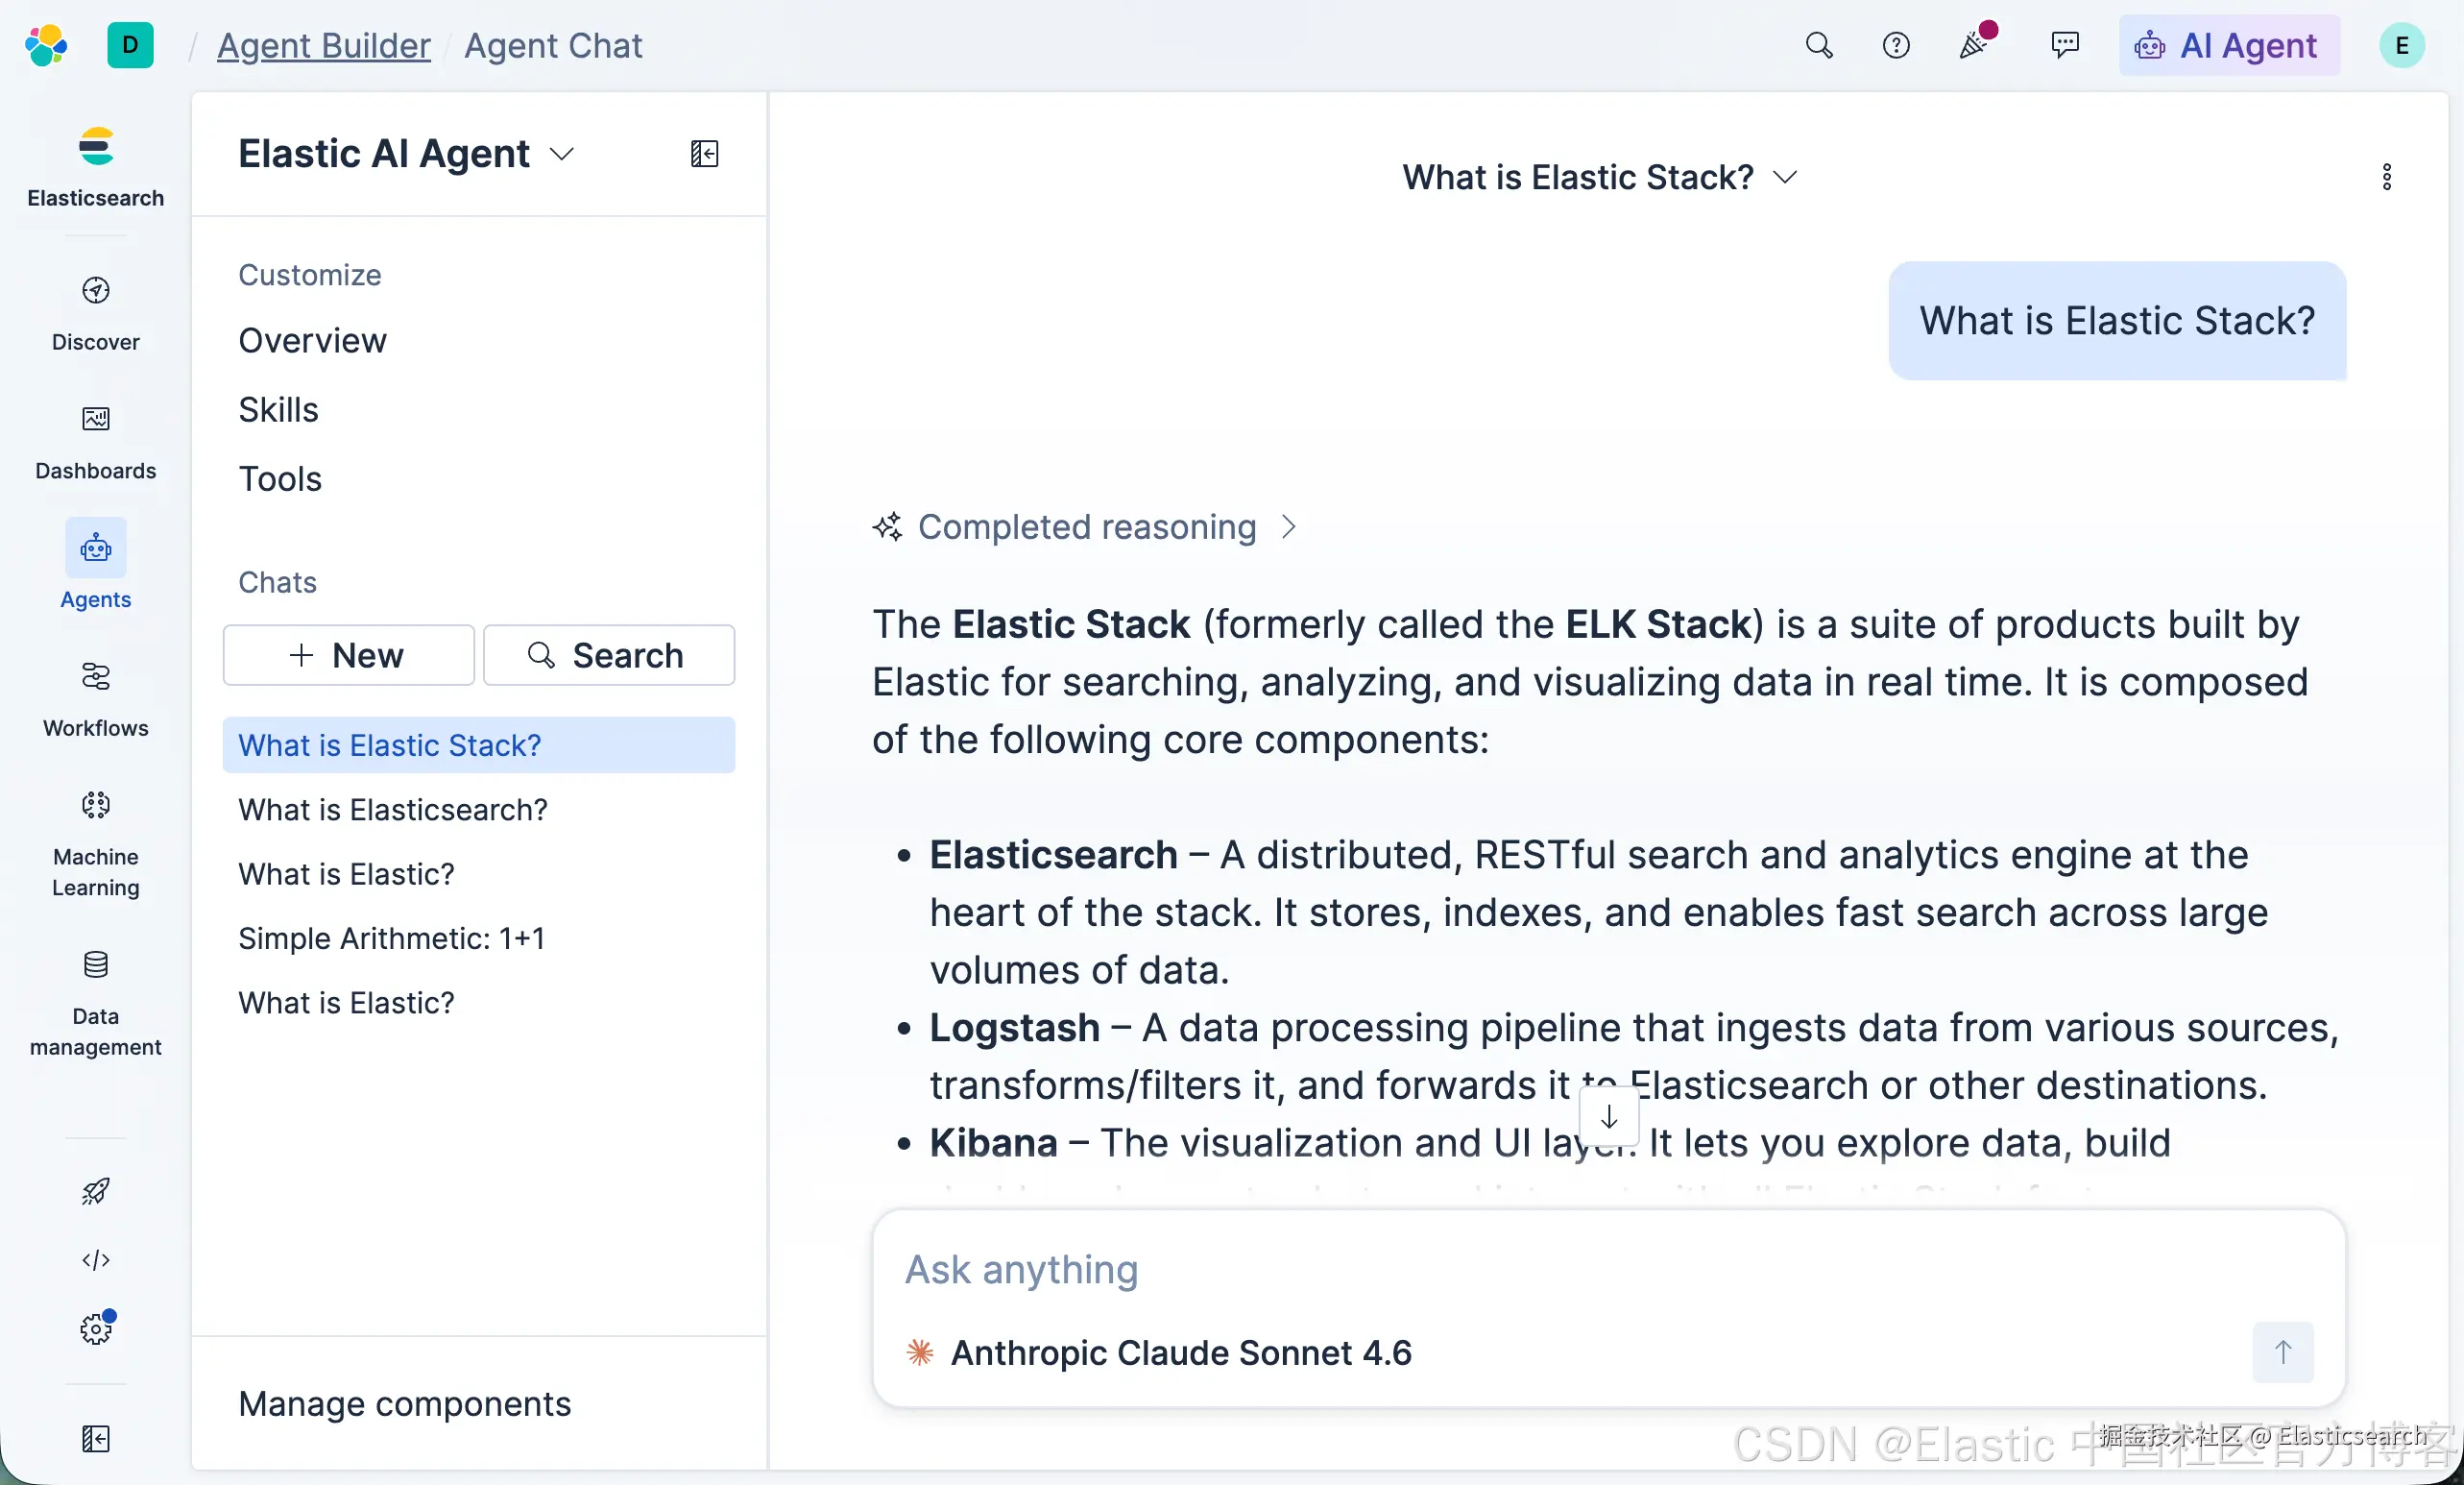2464x1485 pixels.
Task: Go to Elasticsearch home in sidebar
Action: (x=96, y=167)
